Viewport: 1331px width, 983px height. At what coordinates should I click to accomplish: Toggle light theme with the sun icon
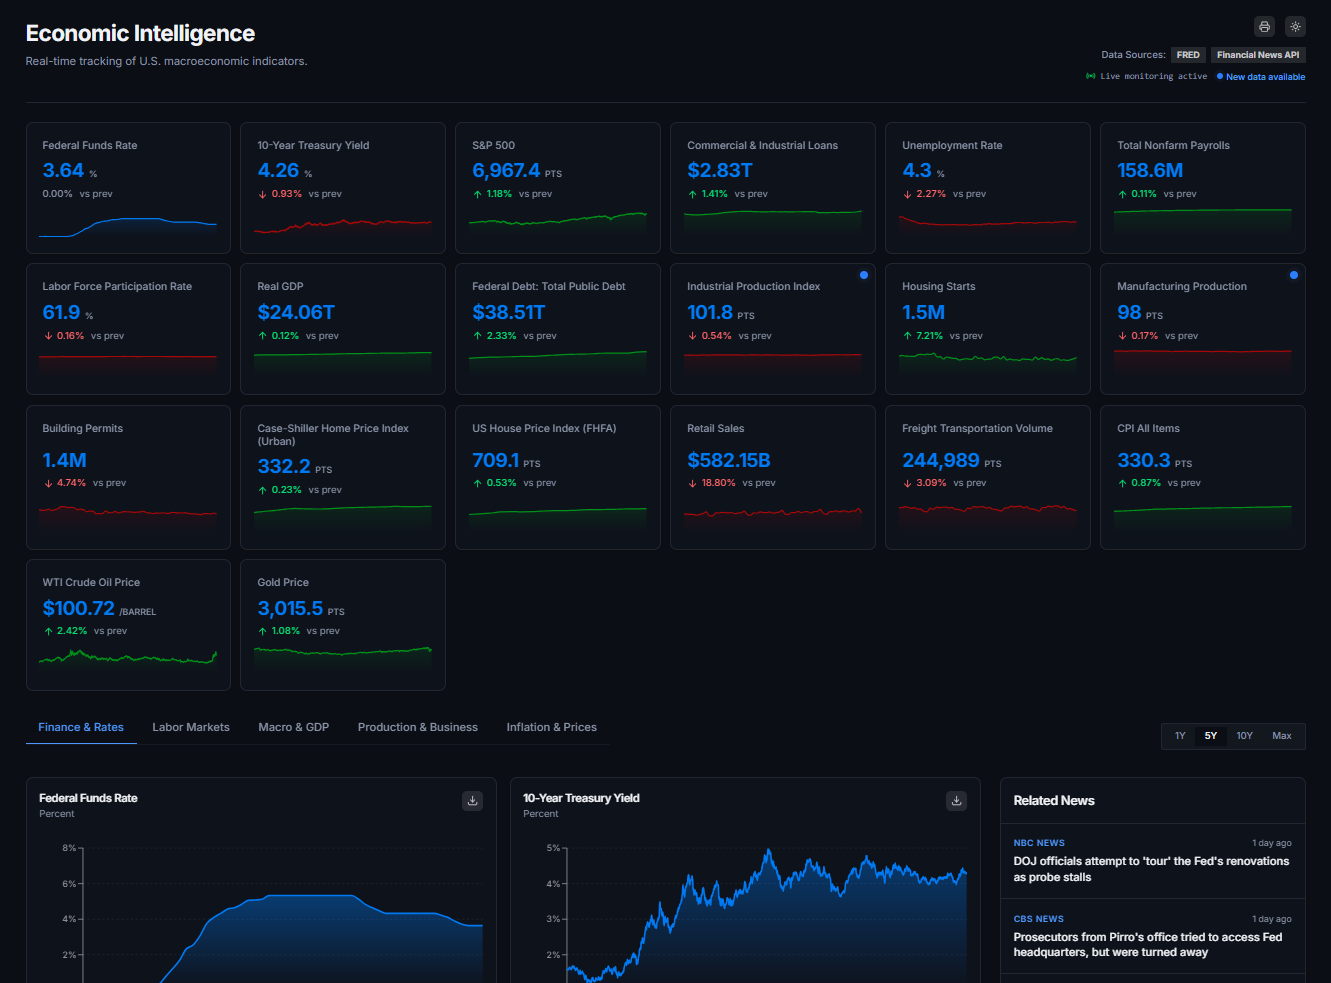tap(1295, 26)
